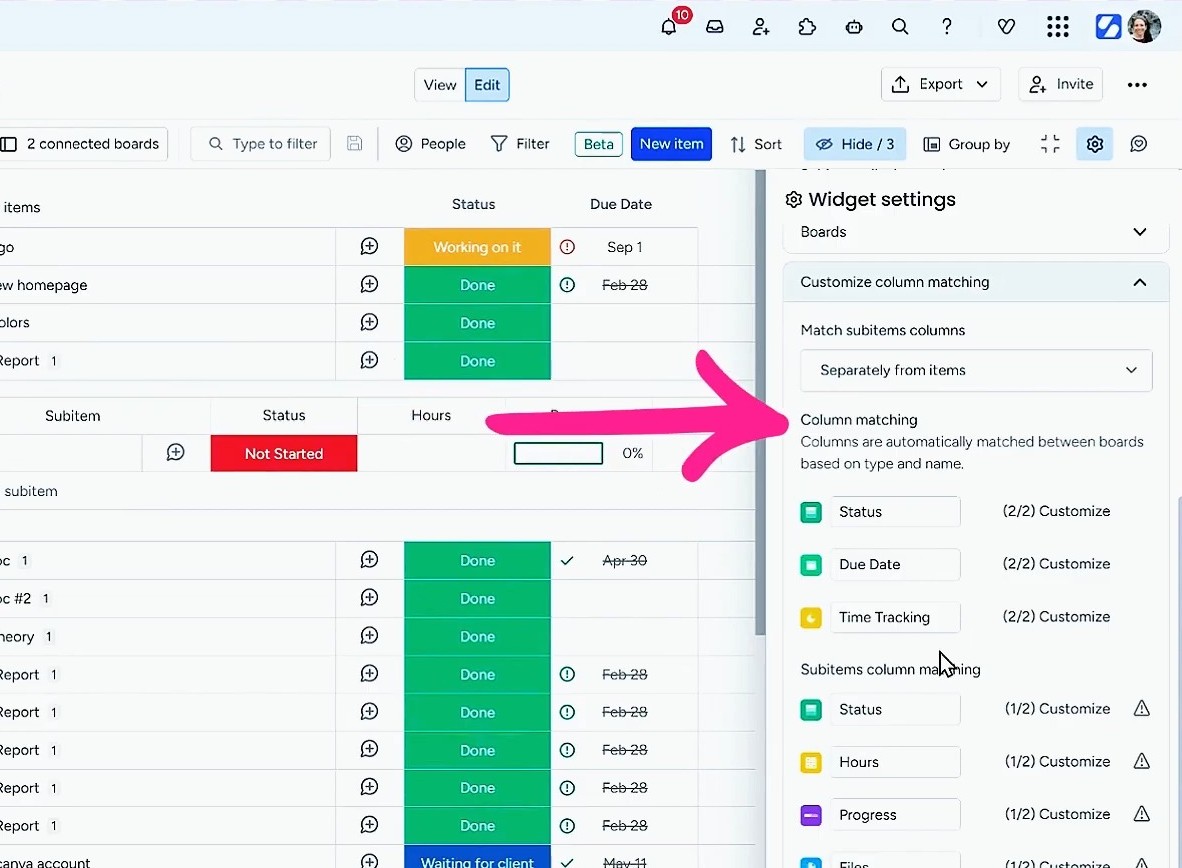The image size is (1182, 868).
Task: Collapse Customize column matching section
Action: click(x=1139, y=283)
